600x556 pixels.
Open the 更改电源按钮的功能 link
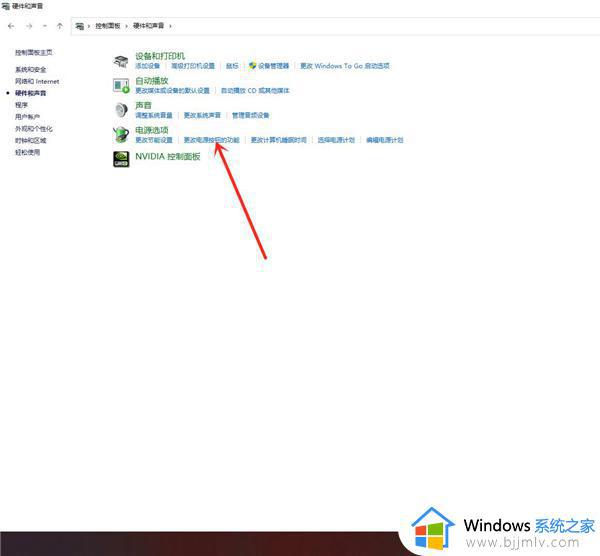212,140
